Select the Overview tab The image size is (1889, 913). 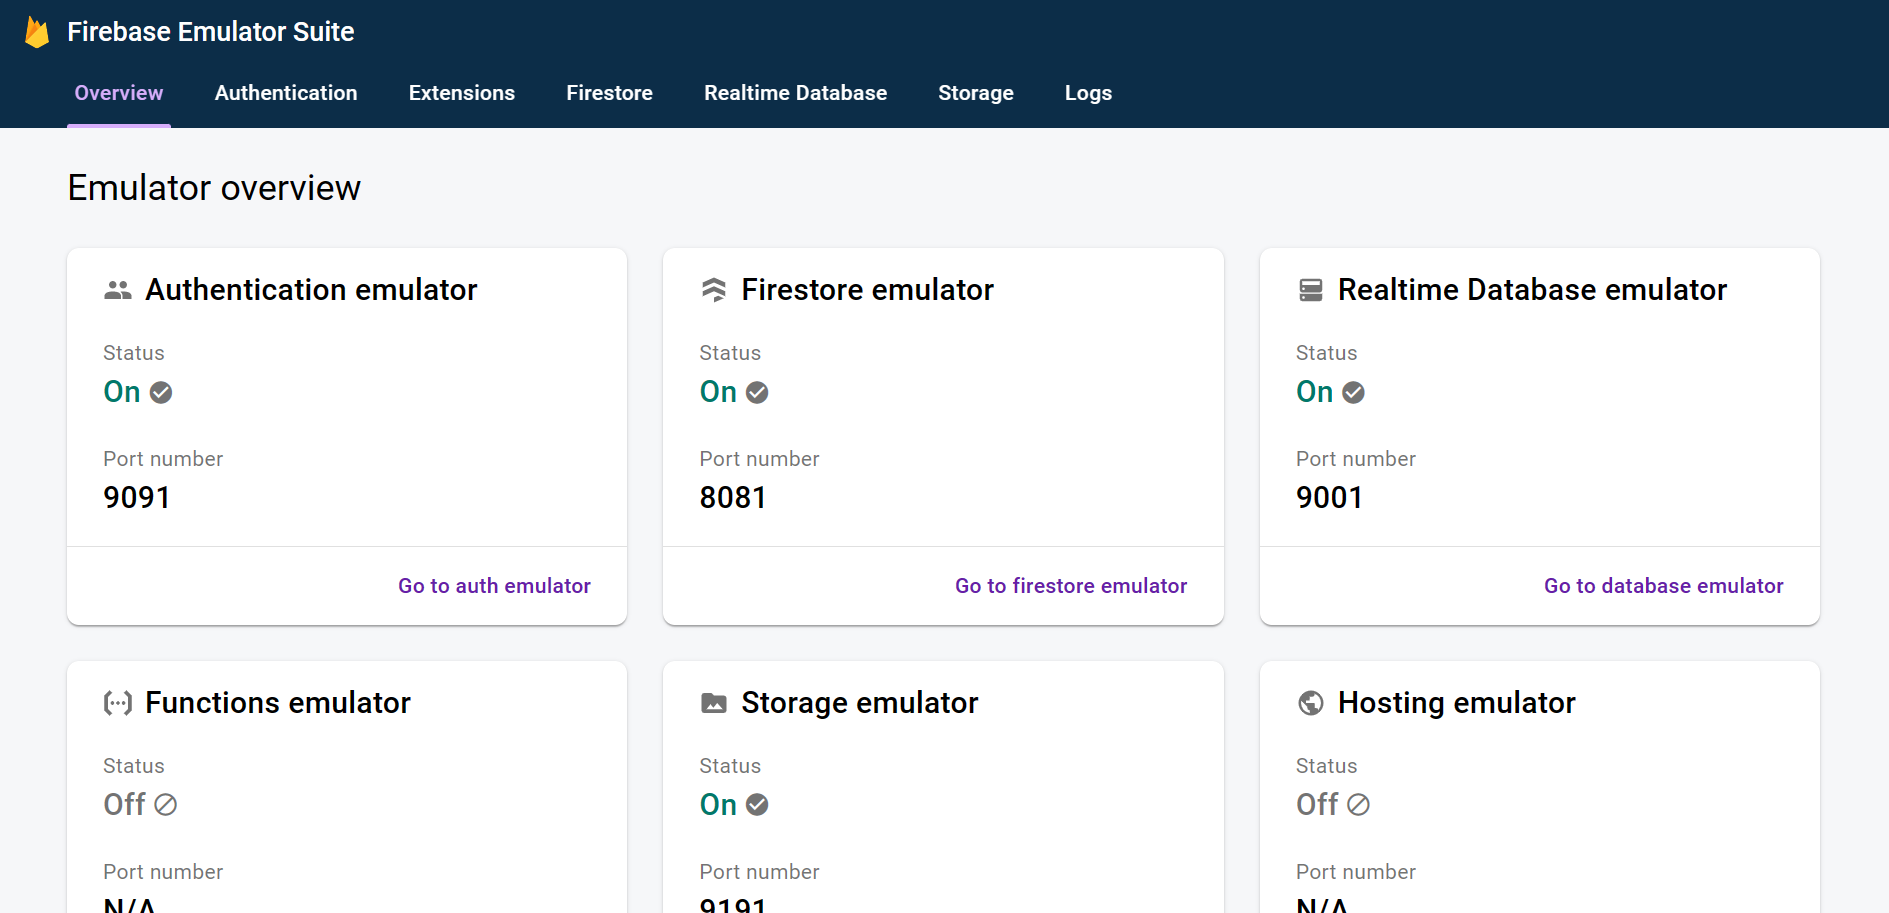click(119, 93)
